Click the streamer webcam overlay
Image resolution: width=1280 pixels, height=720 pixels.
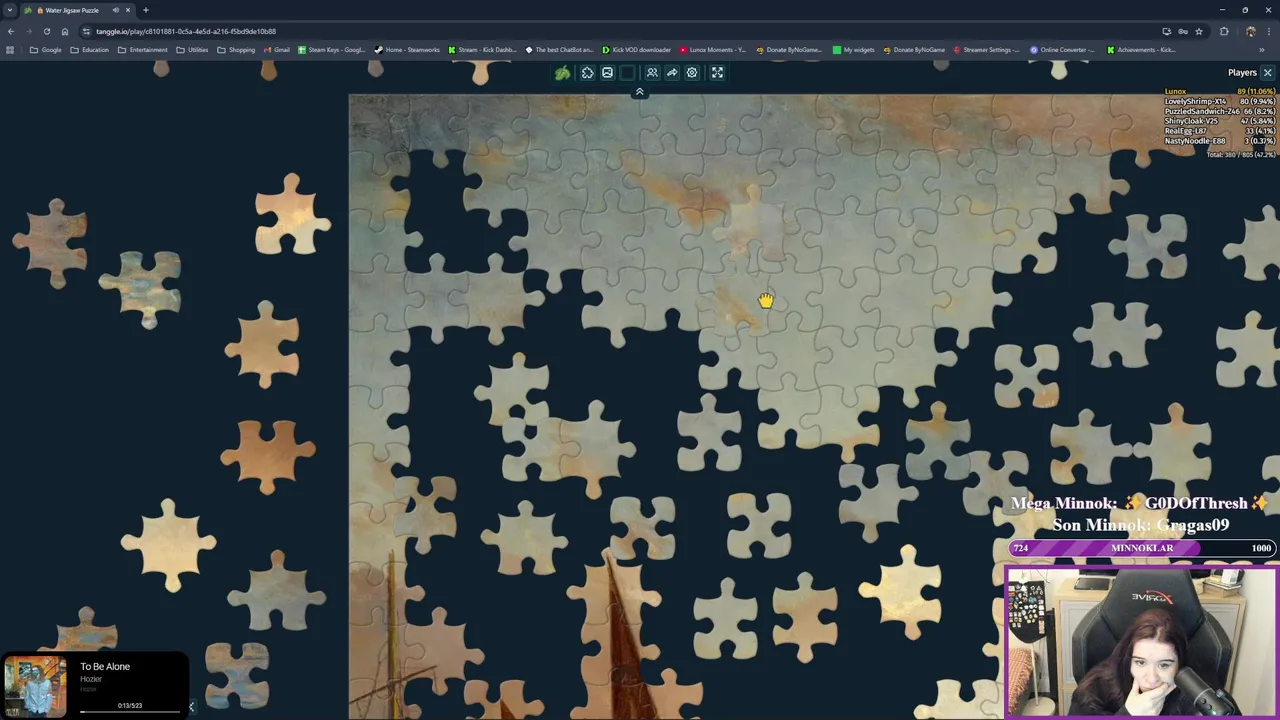click(x=1141, y=642)
